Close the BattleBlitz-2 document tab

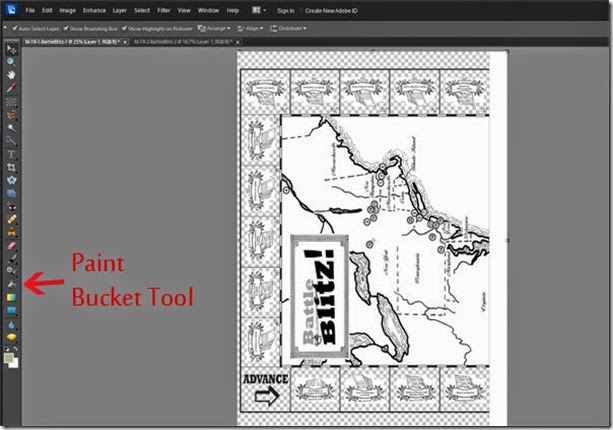point(238,42)
